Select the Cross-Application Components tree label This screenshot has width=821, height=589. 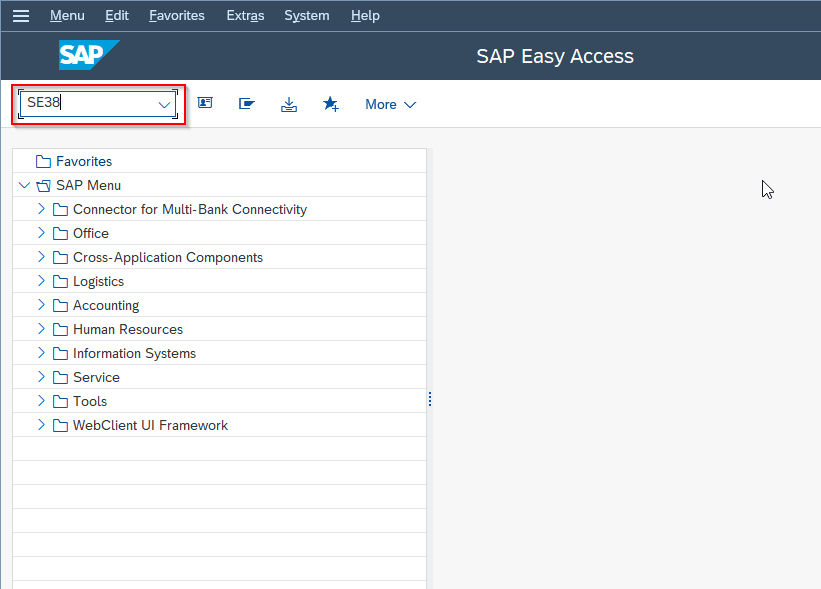(x=168, y=258)
